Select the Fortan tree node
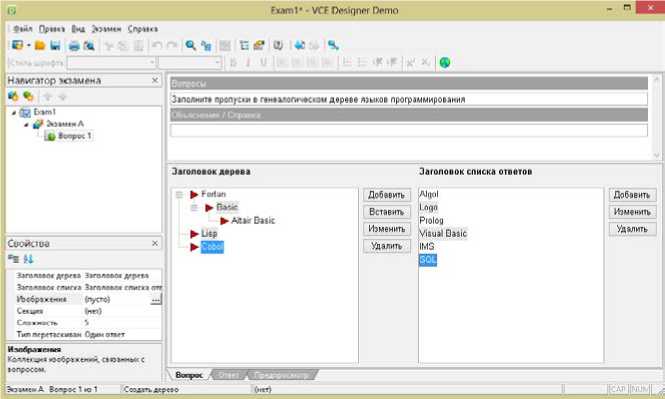Screen dimensions: 665x399 click(213, 194)
